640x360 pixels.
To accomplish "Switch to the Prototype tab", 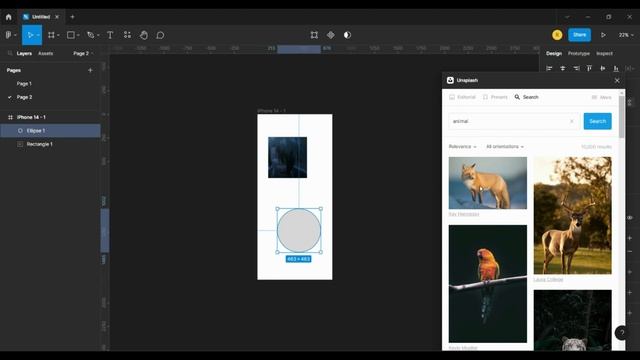I will point(579,53).
